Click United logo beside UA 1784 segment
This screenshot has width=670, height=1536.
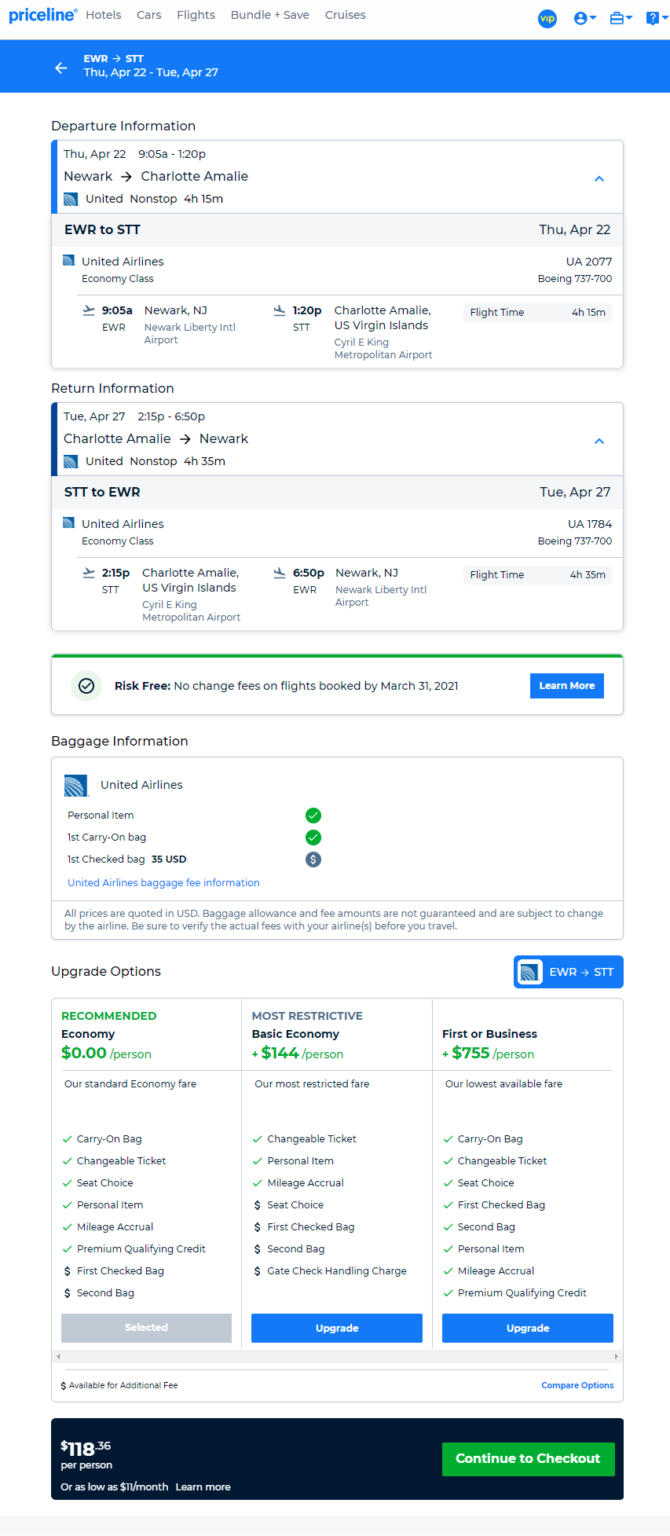tap(68, 523)
